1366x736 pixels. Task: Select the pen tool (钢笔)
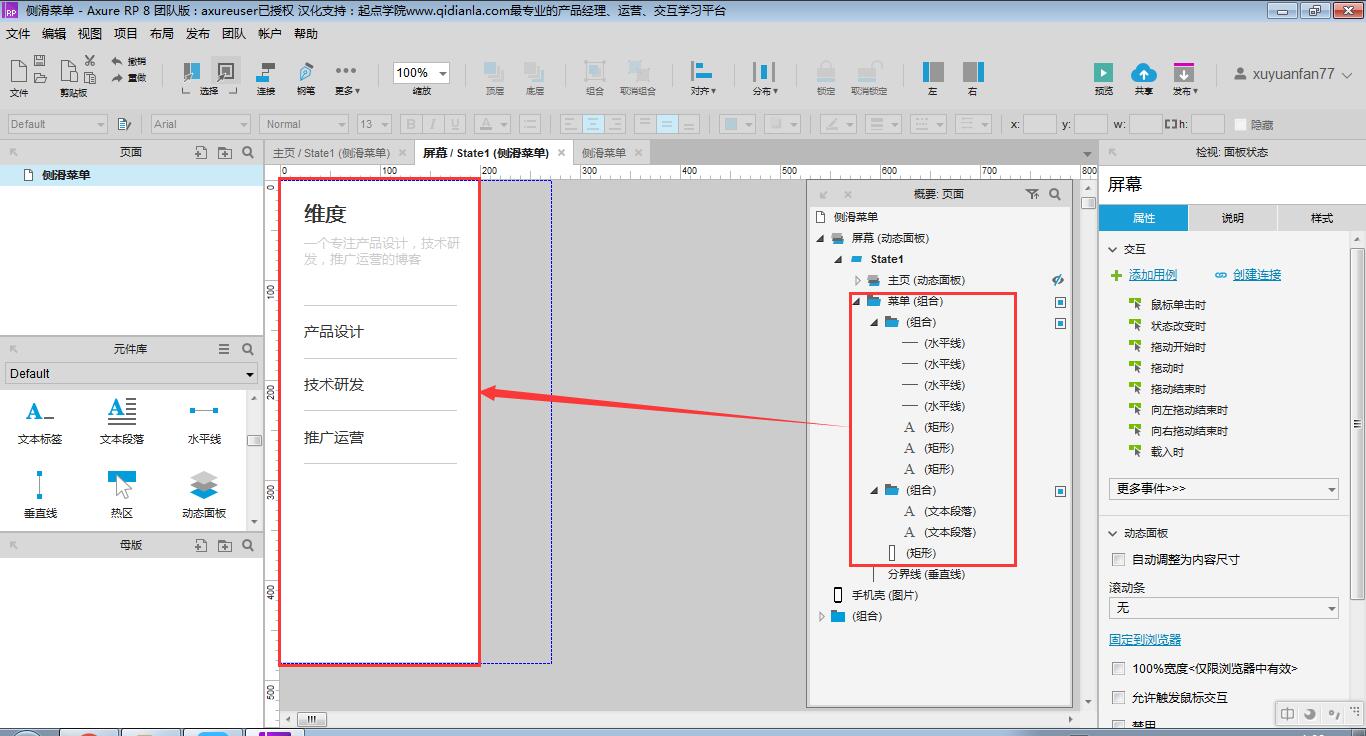coord(306,72)
